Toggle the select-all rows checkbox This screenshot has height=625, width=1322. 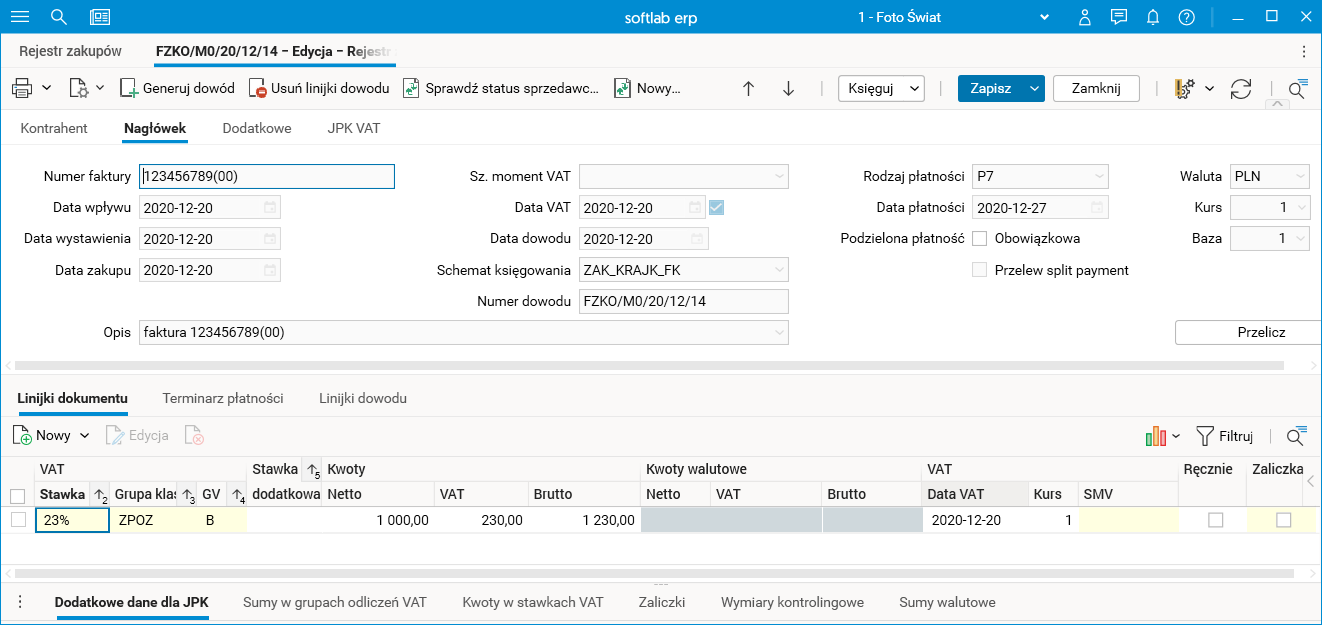[17, 495]
